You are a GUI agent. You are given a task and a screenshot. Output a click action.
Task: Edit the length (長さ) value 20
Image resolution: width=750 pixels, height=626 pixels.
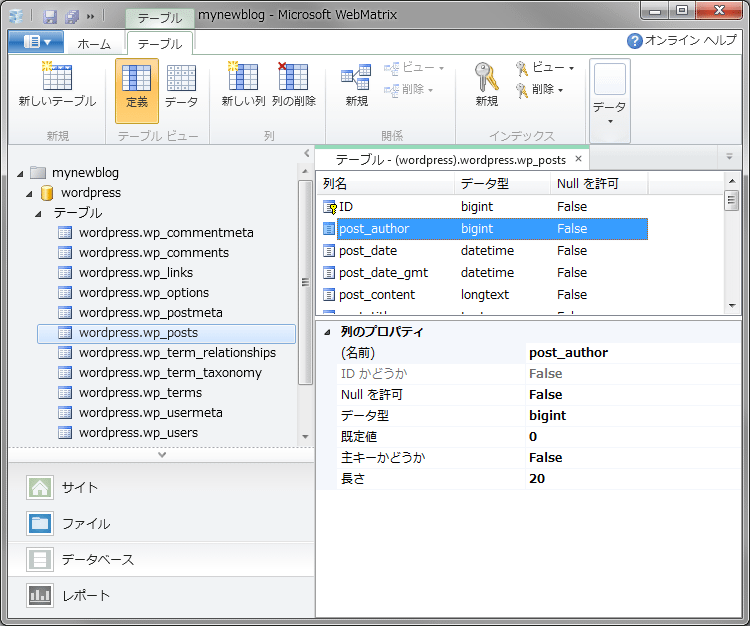coord(633,479)
